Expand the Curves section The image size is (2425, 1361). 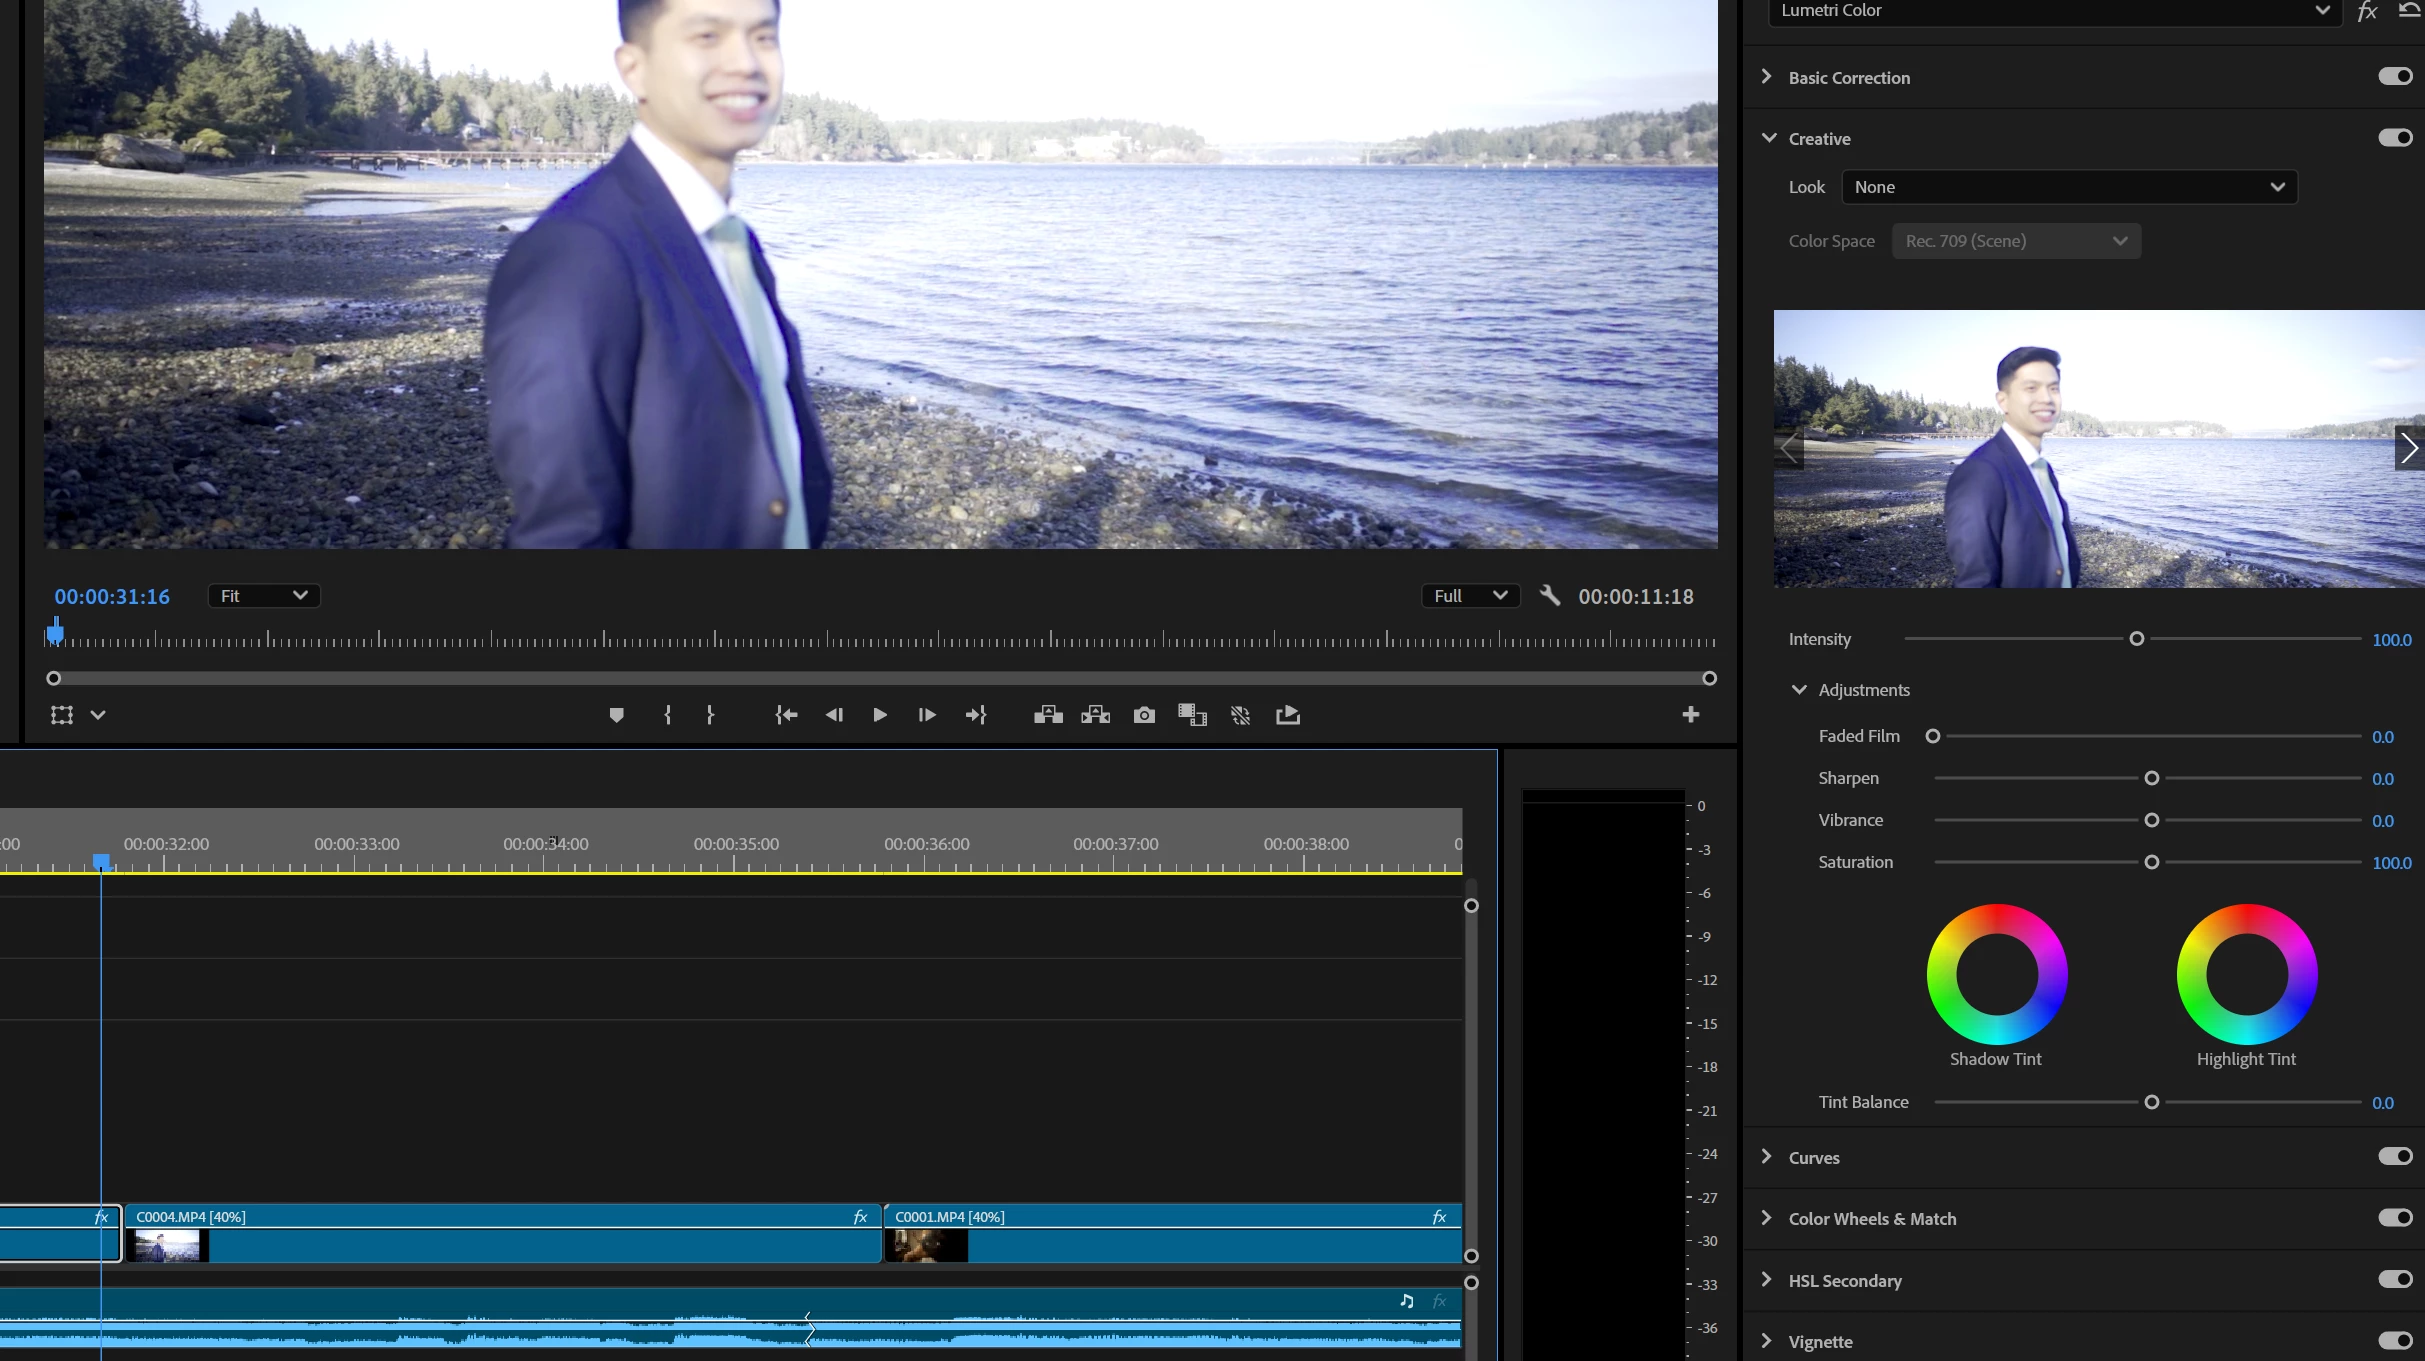coord(1767,1157)
